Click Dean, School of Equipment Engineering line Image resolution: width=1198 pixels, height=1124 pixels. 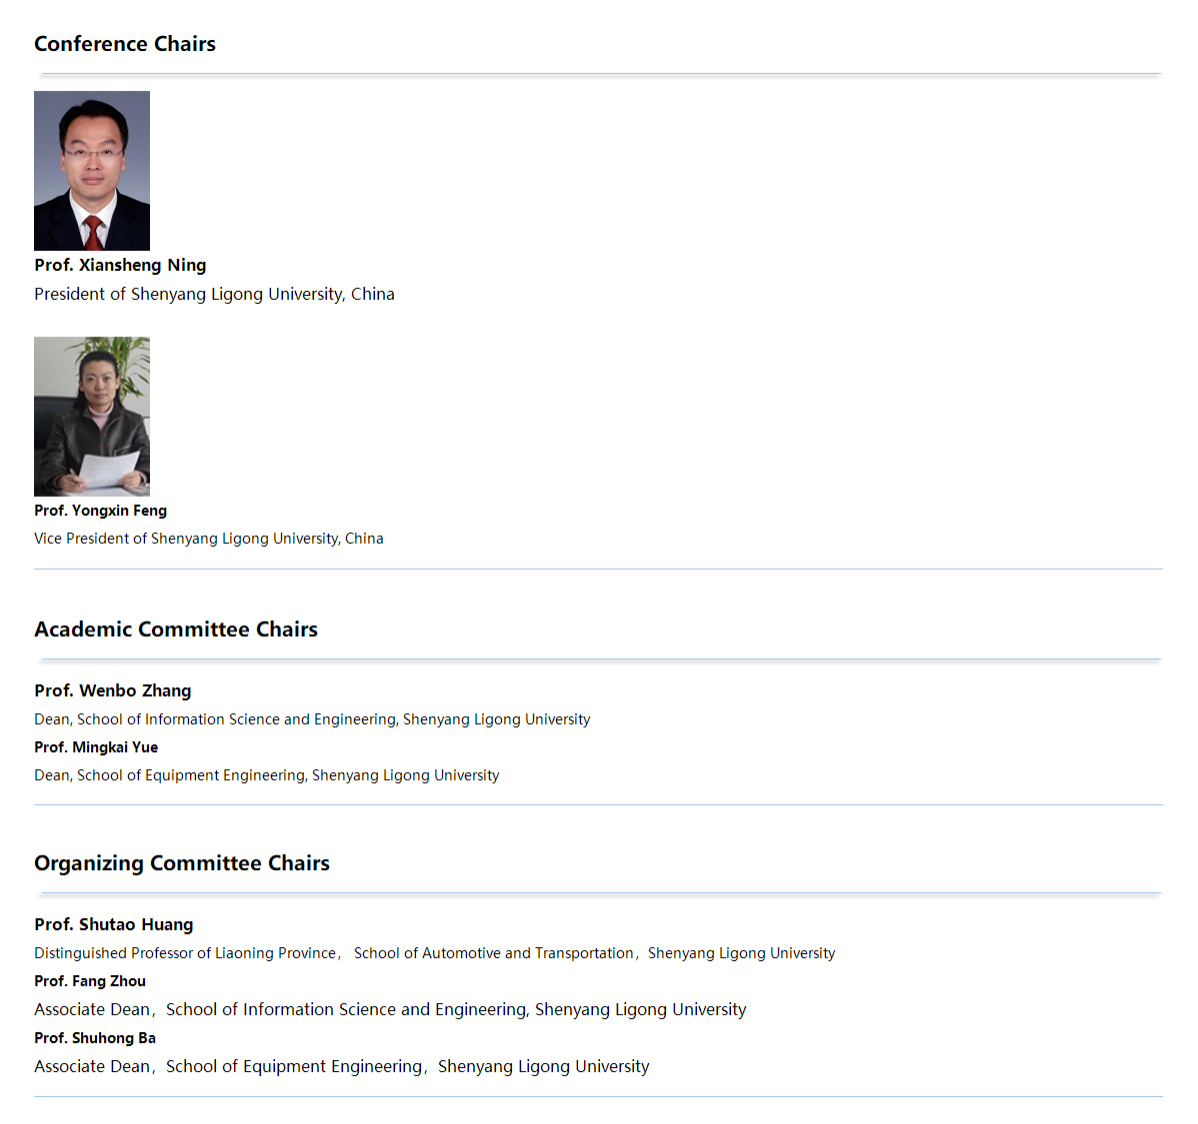[267, 776]
